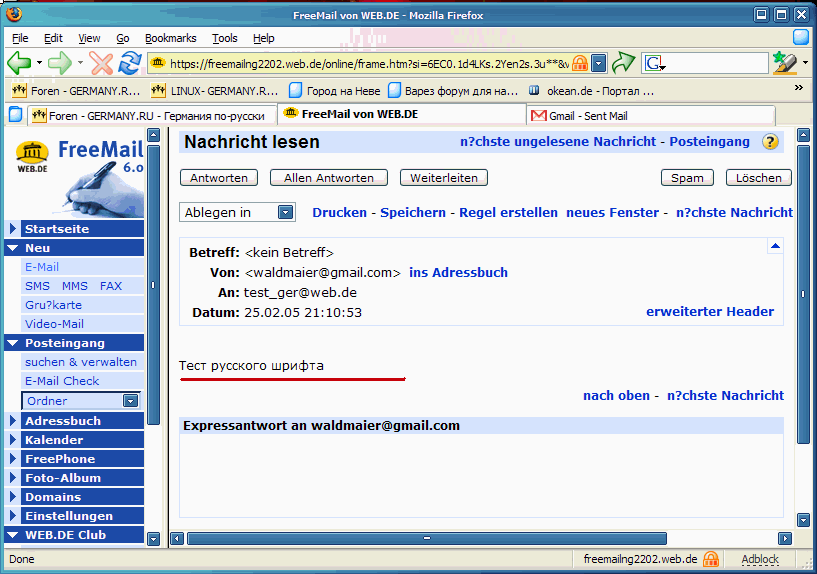
Task: Open the E-Mail link under Neu
Action: click(x=42, y=267)
